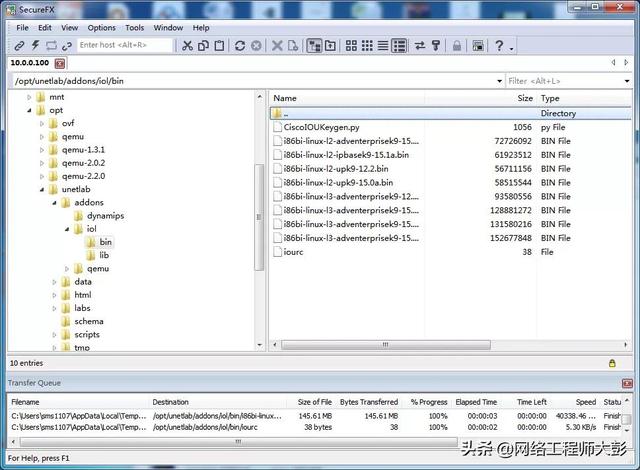The height and width of the screenshot is (470, 640).
Task: Click the SecureCRT launch icon
Action: click(x=478, y=45)
